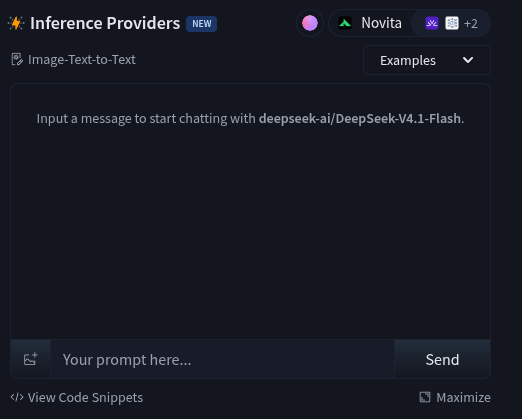Screen dimensions: 522x419
Task: Open View Code Snippets link
Action: (85, 397)
